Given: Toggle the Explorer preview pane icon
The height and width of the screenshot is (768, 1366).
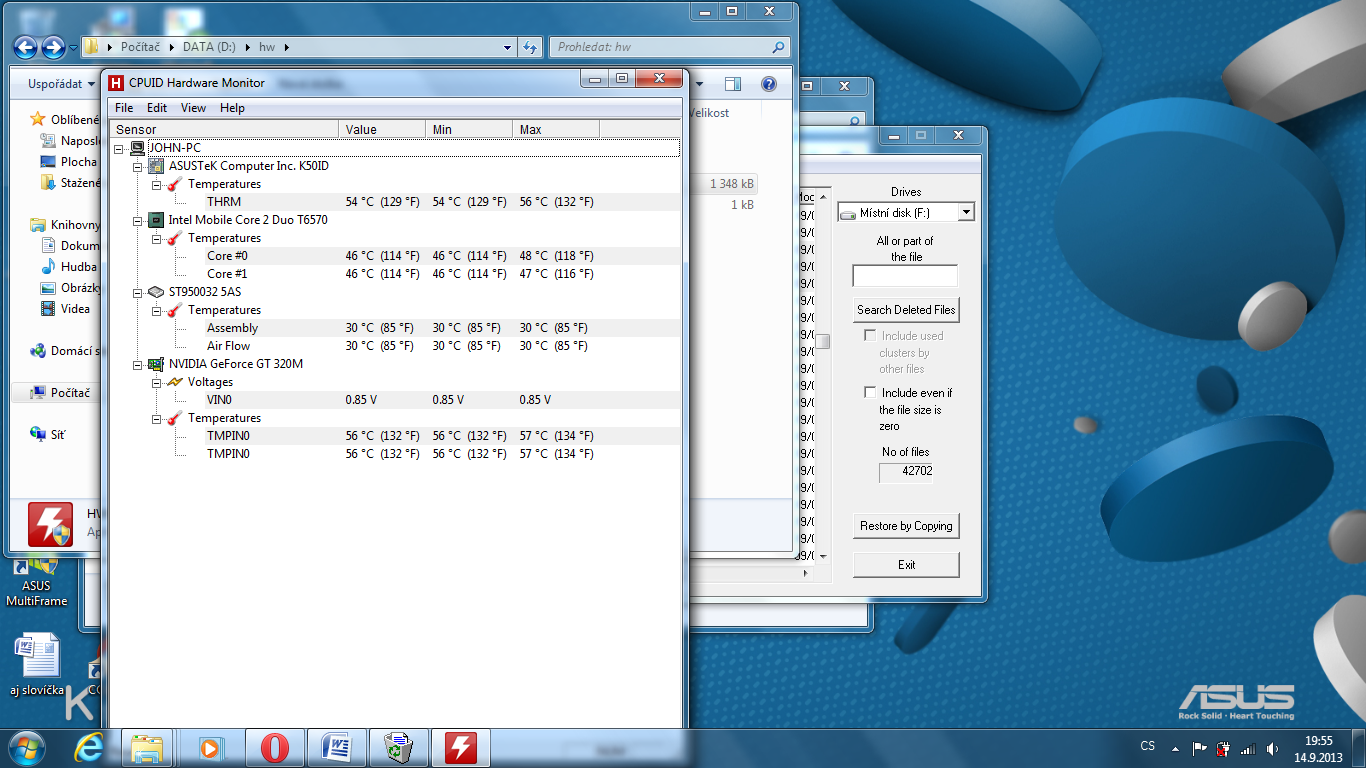Looking at the screenshot, I should 733,85.
